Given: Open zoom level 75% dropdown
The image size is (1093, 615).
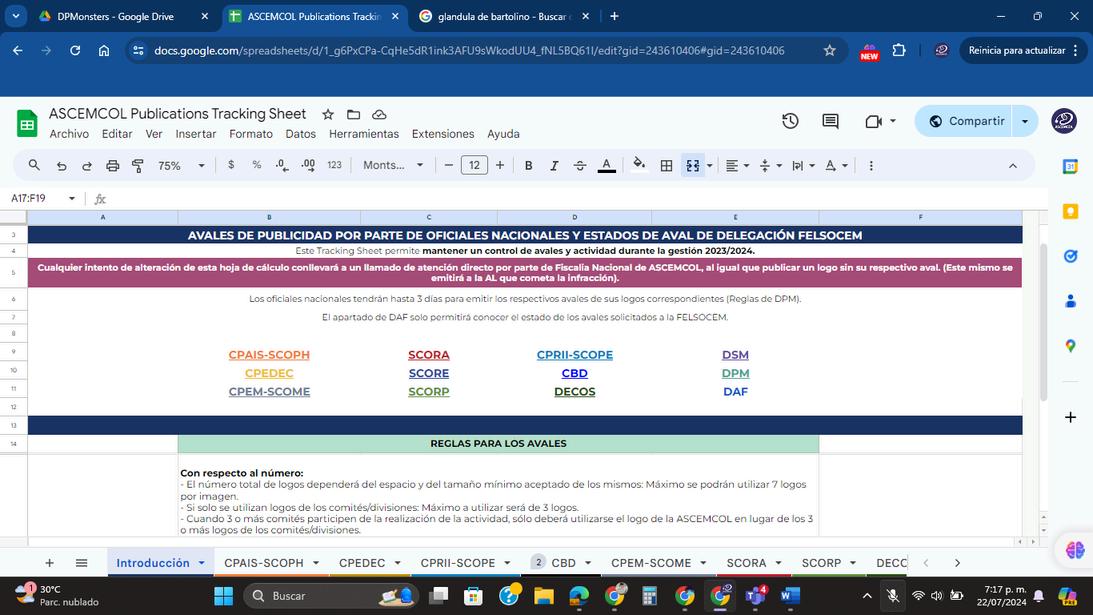Looking at the screenshot, I should coord(181,165).
